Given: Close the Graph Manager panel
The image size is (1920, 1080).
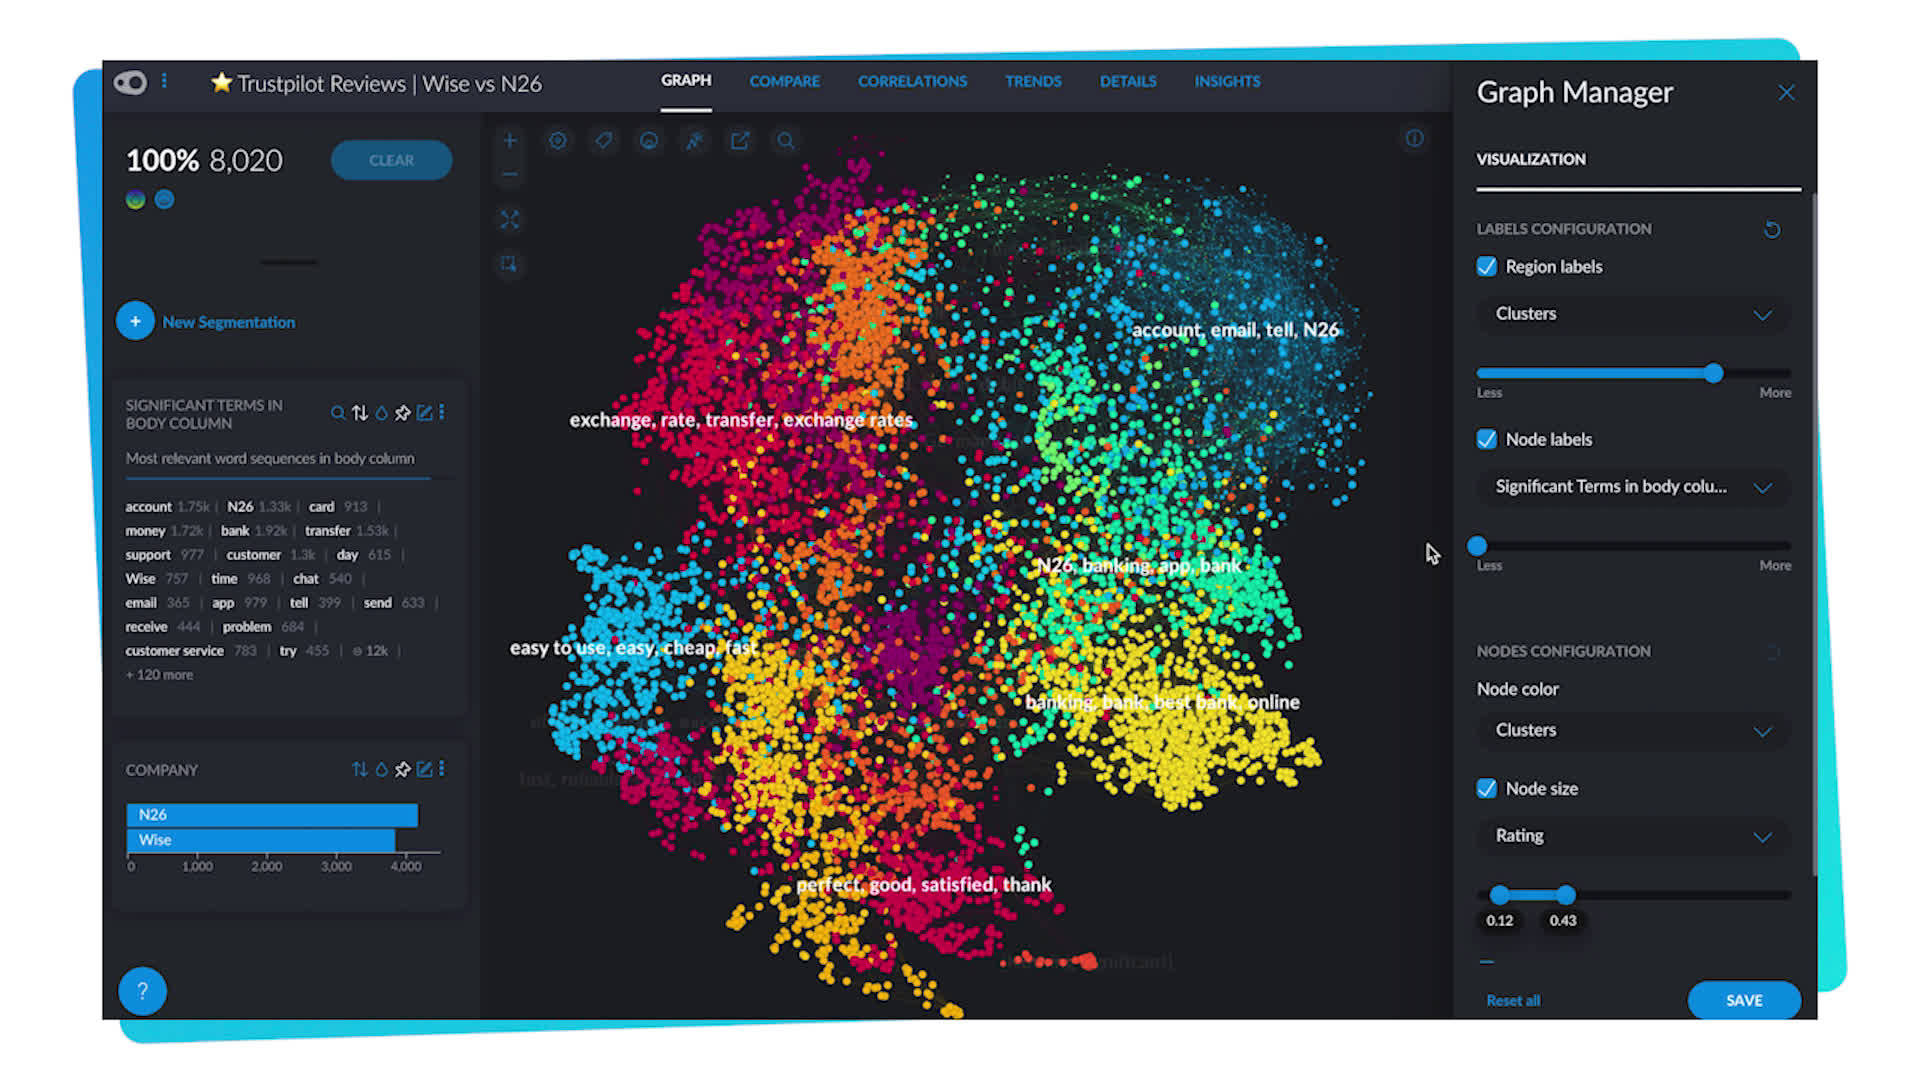Looking at the screenshot, I should point(1786,93).
